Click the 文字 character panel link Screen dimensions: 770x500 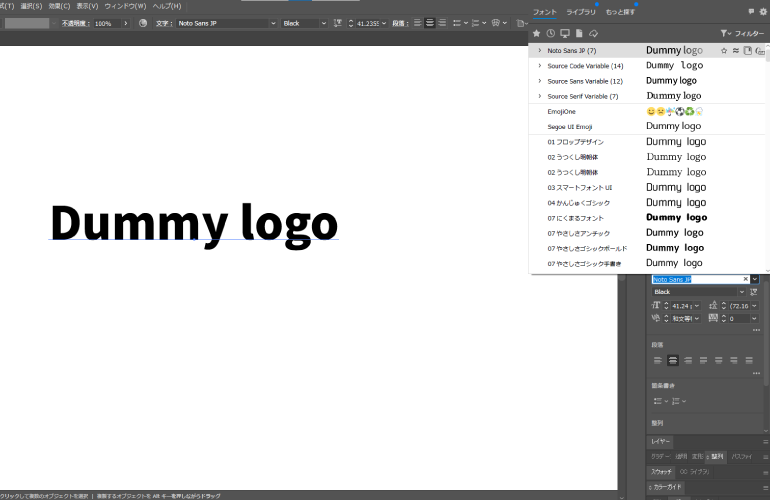point(164,23)
